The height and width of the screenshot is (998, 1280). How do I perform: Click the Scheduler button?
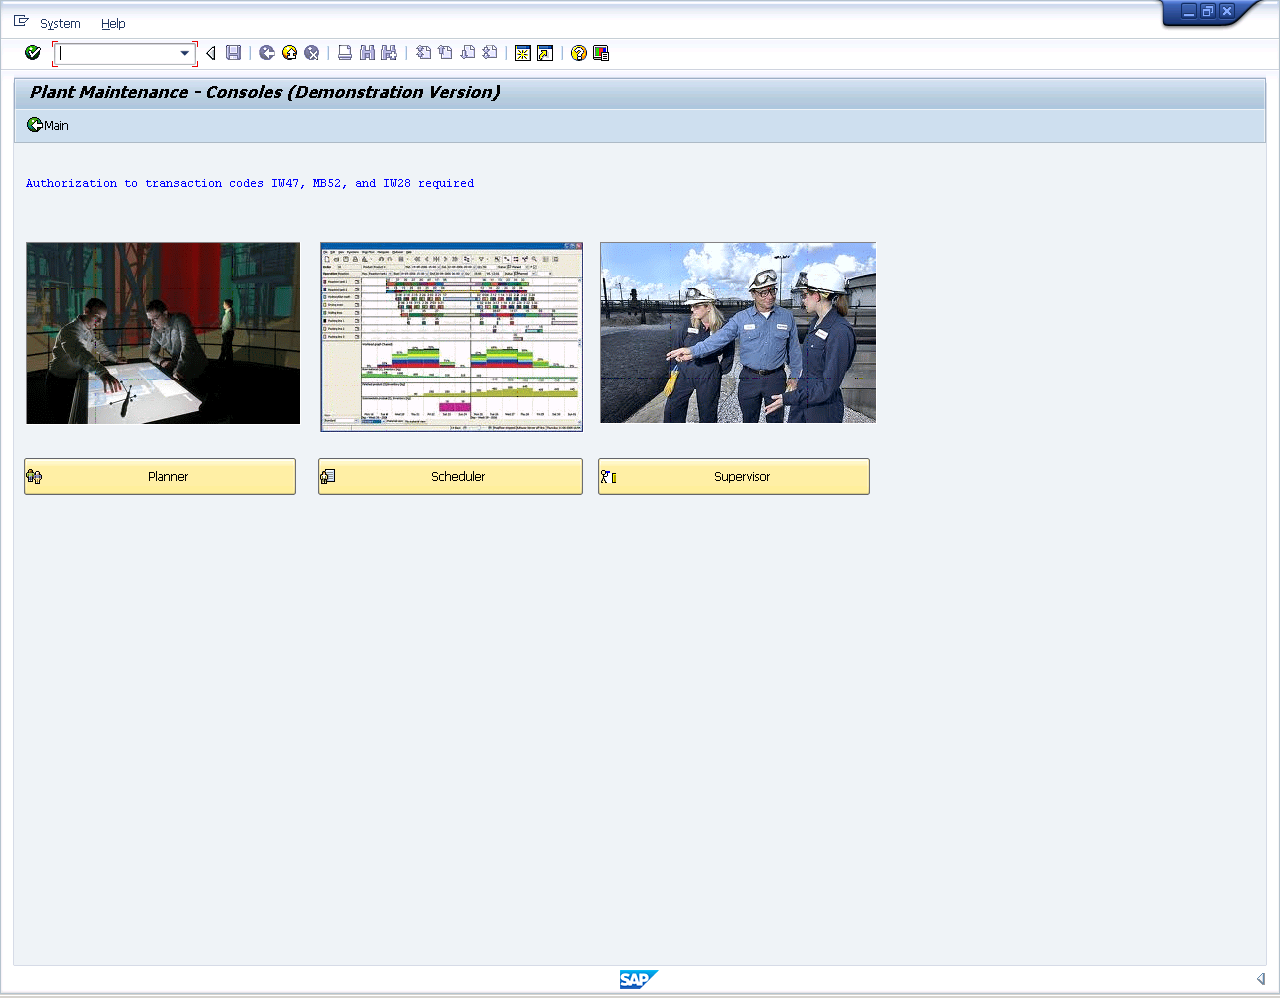pyautogui.click(x=450, y=477)
